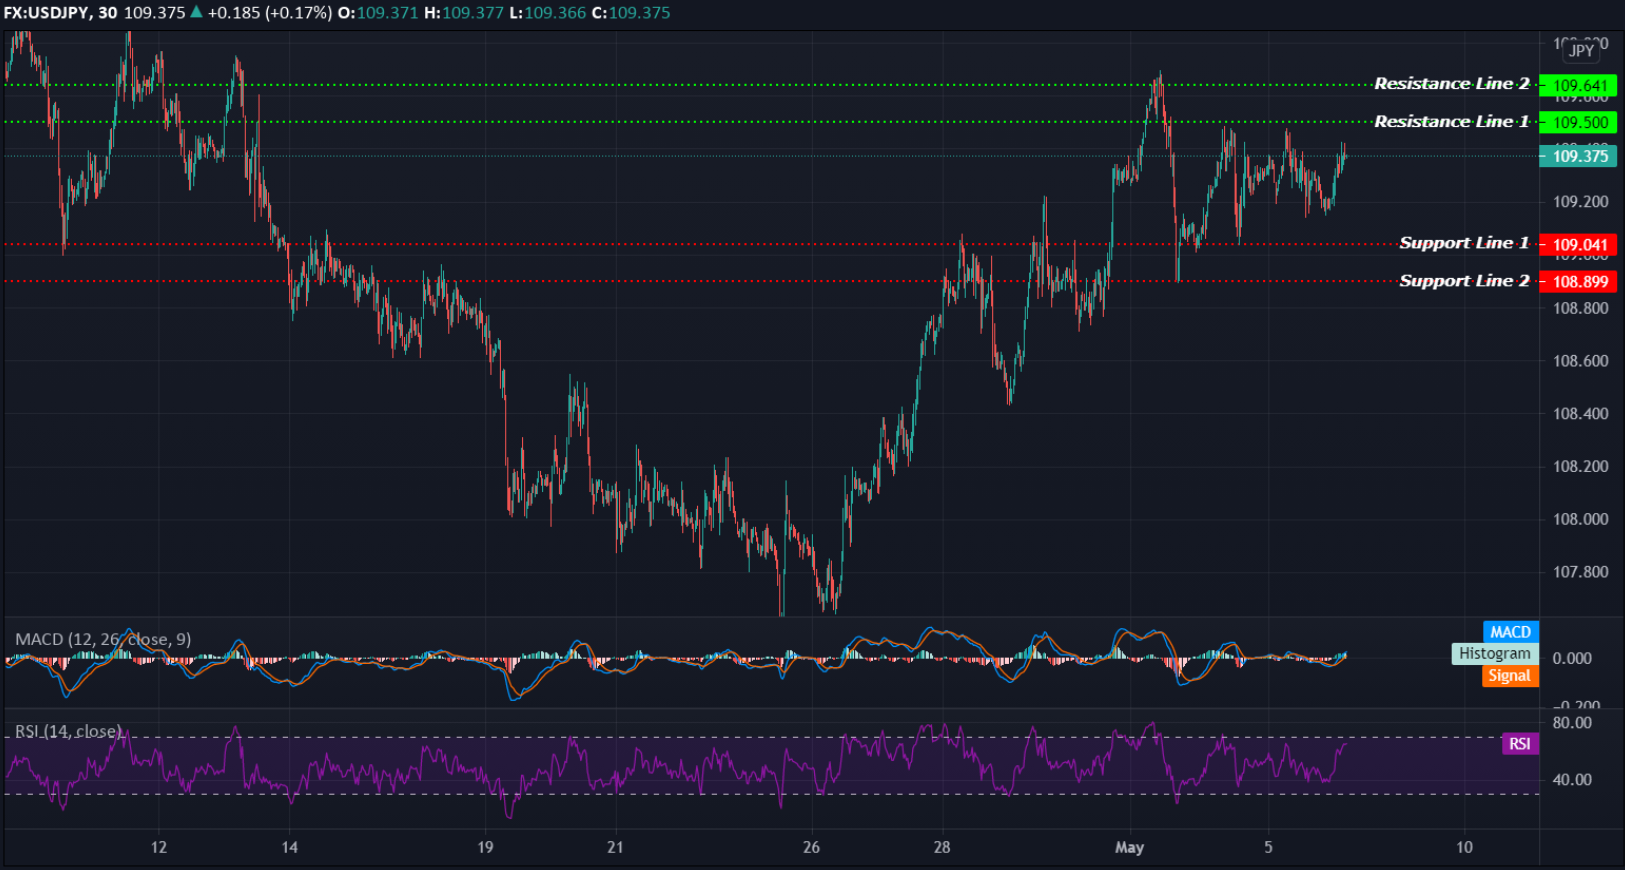This screenshot has width=1625, height=870.
Task: Click the 108.600 price axis label
Action: tap(1580, 361)
